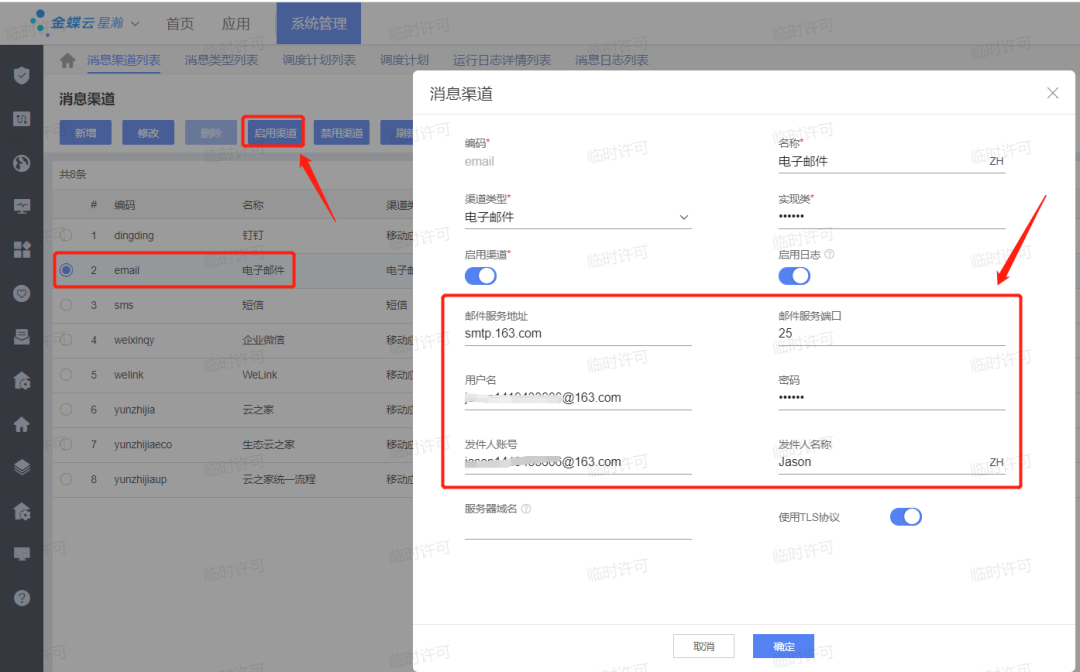Click the 发件人账号 input field

click(x=578, y=463)
